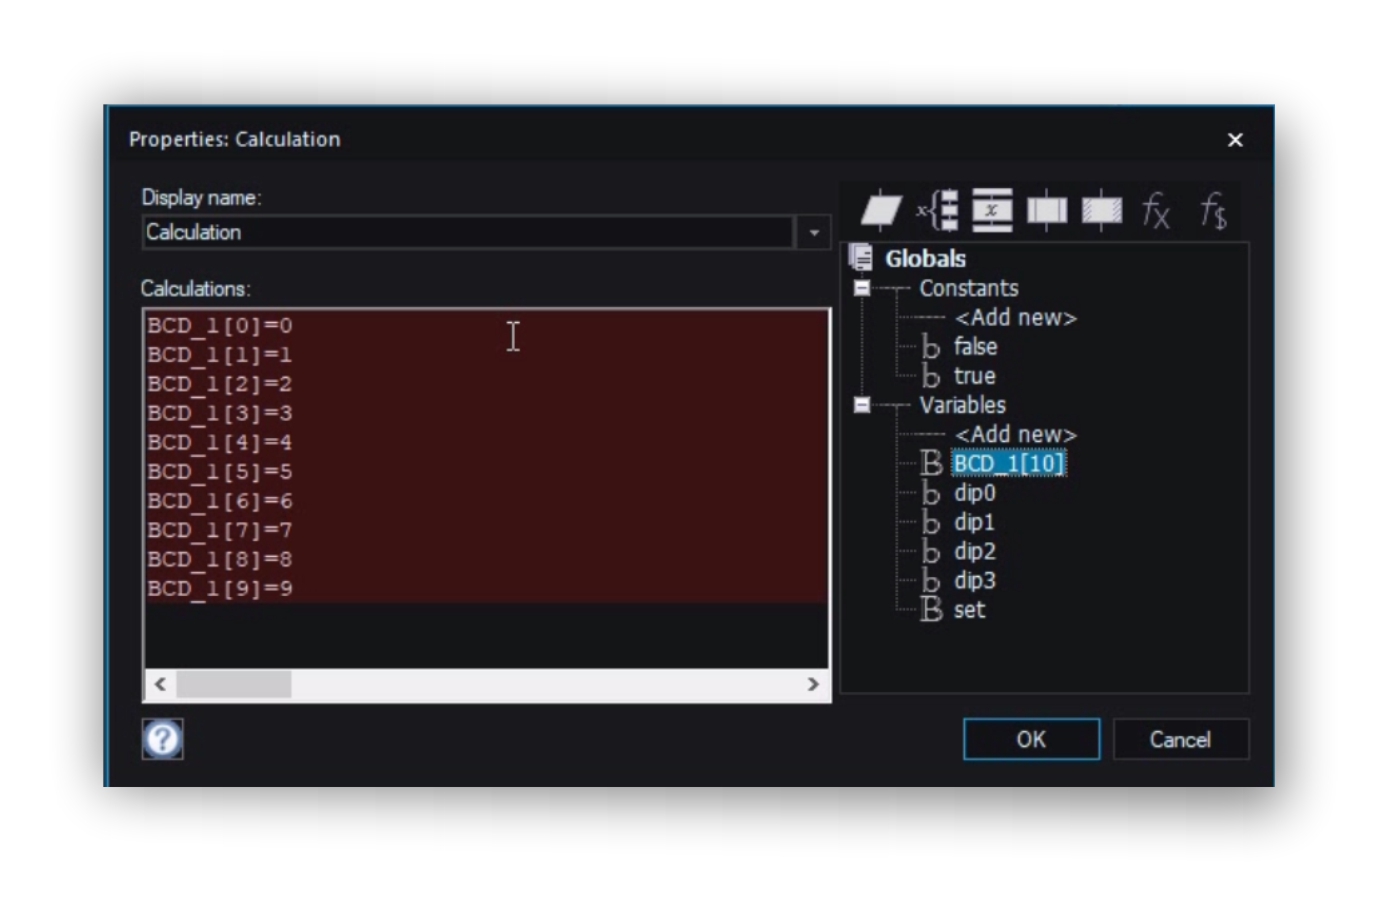This screenshot has height=912, width=1389.
Task: Click the line BCD_1[8]=8
Action: 220,559
